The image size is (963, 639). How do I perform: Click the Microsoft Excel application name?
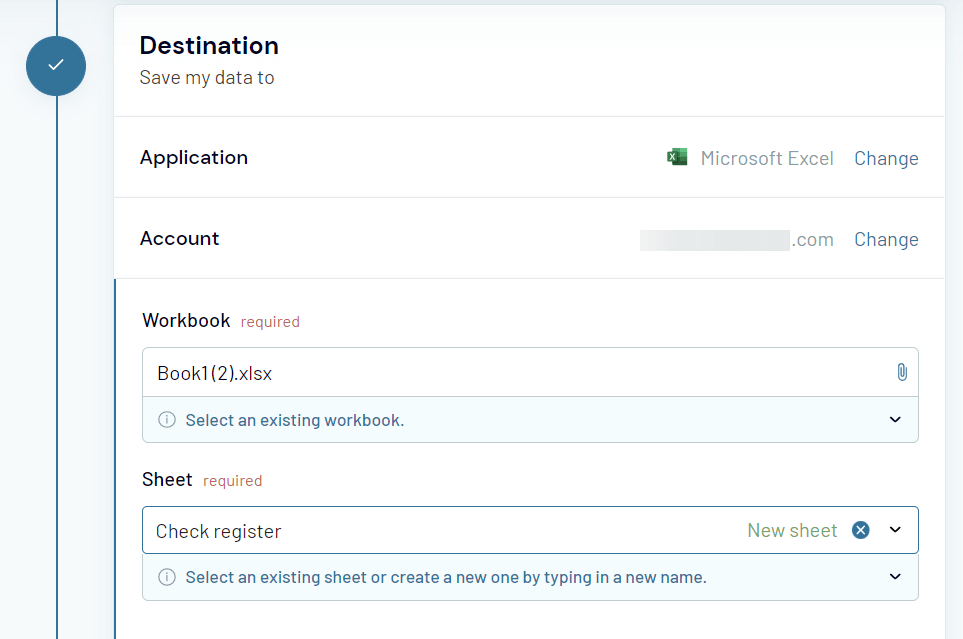[766, 158]
